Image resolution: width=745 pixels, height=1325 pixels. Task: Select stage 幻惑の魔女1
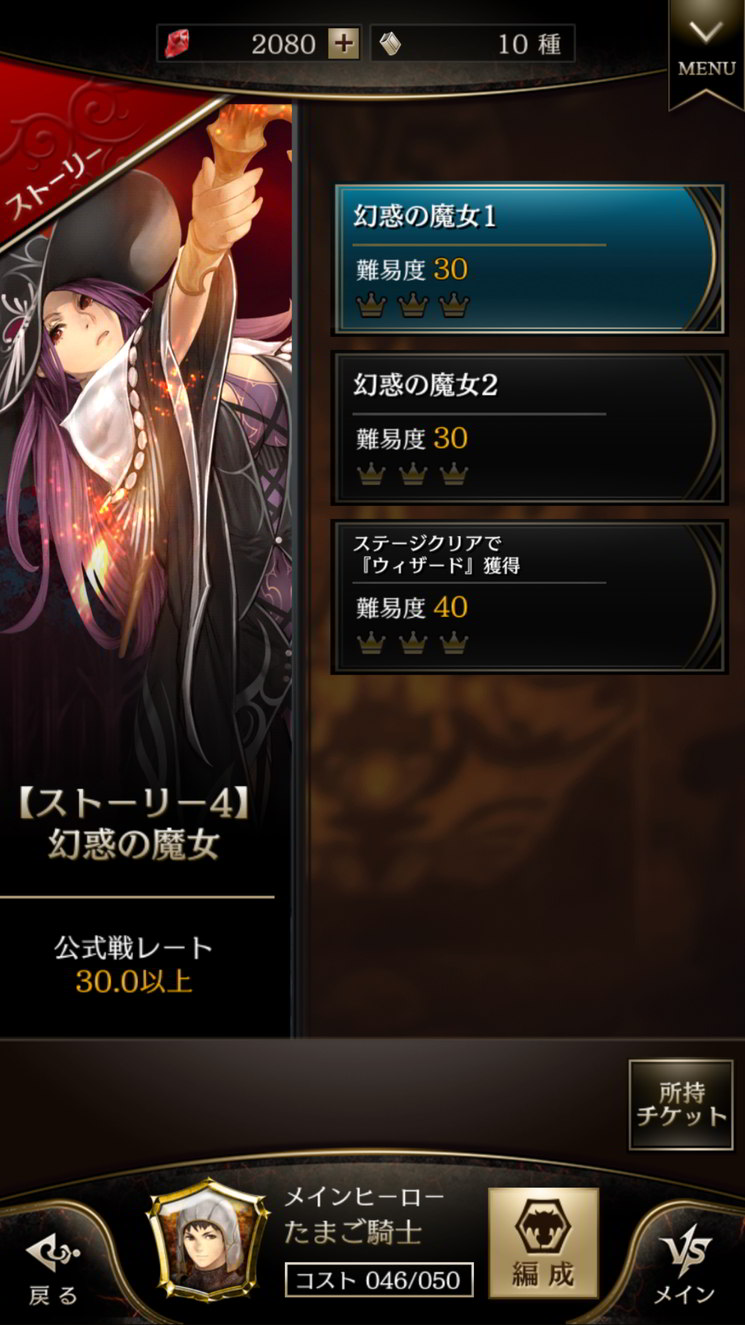pos(529,259)
